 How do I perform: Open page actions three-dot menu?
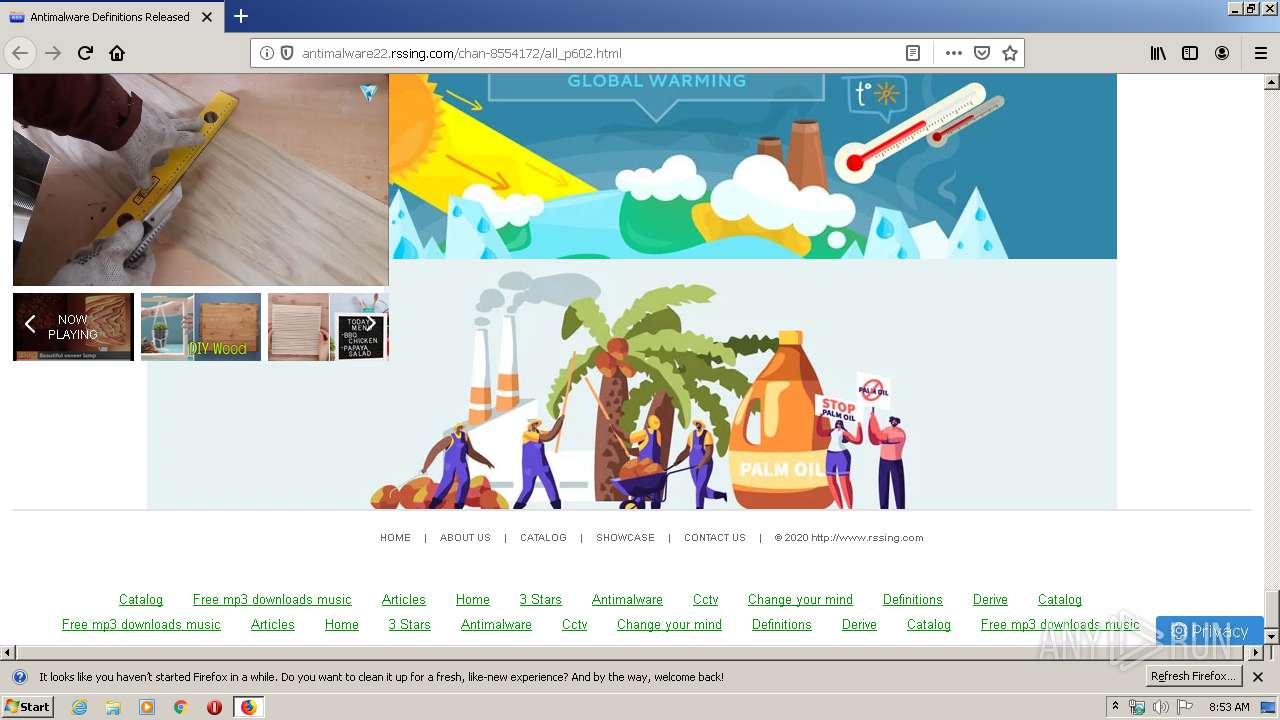pyautogui.click(x=954, y=53)
